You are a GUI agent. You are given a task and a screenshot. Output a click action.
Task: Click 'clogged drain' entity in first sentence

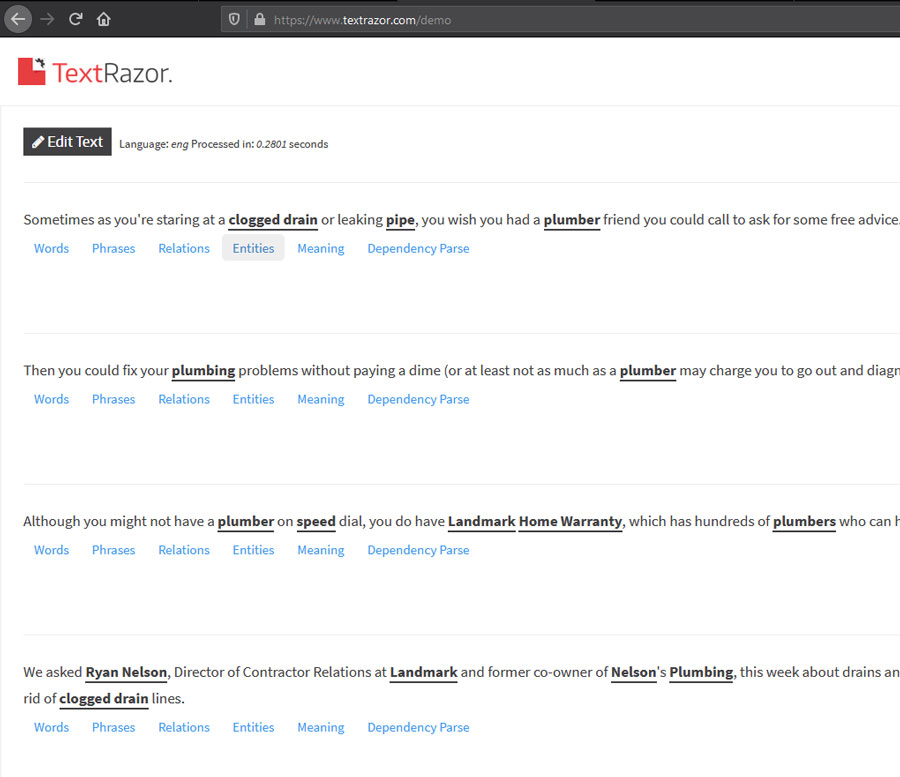[x=273, y=220]
